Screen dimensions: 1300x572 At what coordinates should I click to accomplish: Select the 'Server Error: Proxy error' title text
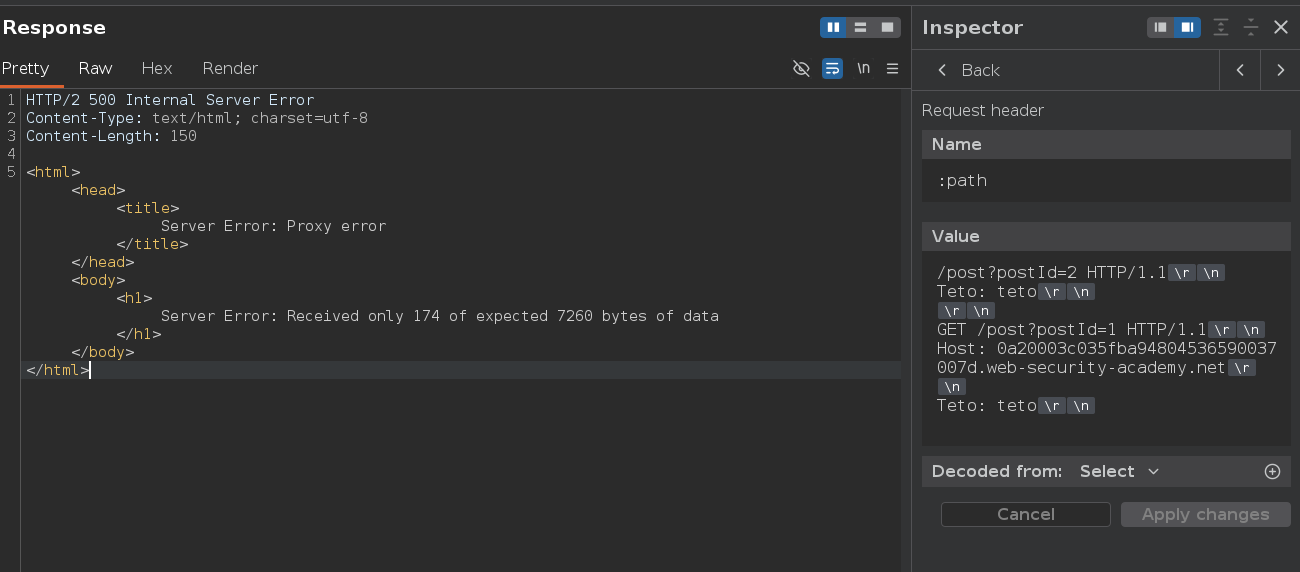tap(273, 226)
